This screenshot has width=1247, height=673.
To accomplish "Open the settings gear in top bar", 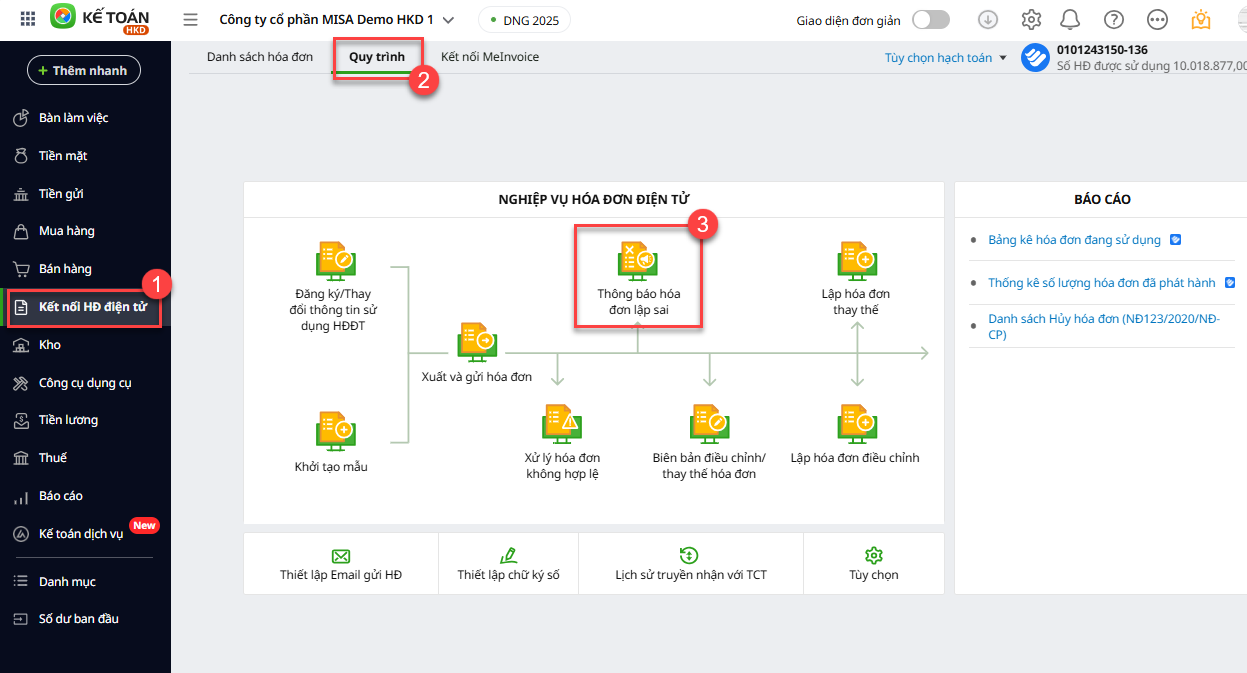I will [x=1031, y=20].
